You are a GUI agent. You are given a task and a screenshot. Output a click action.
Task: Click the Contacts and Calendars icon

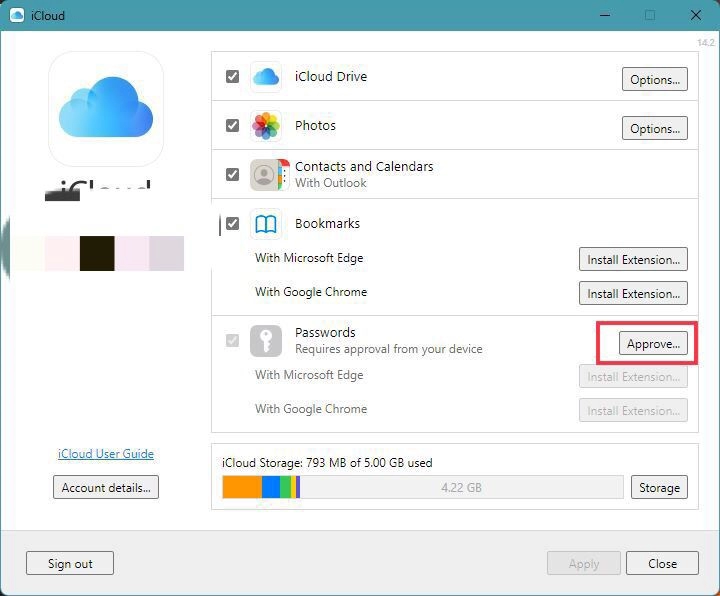tap(270, 175)
